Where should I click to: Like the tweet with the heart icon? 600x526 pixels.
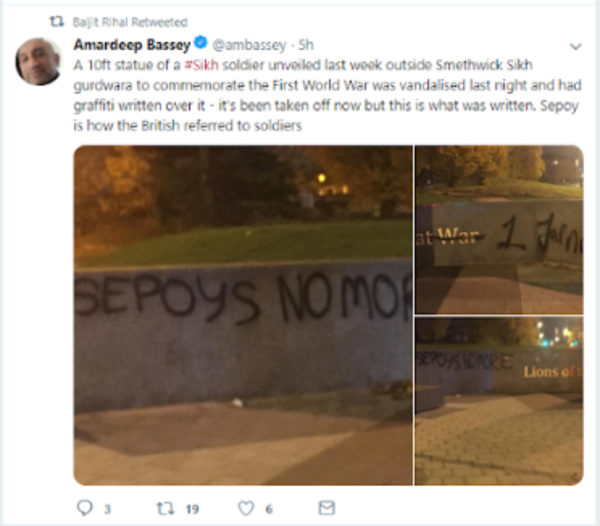pos(246,508)
